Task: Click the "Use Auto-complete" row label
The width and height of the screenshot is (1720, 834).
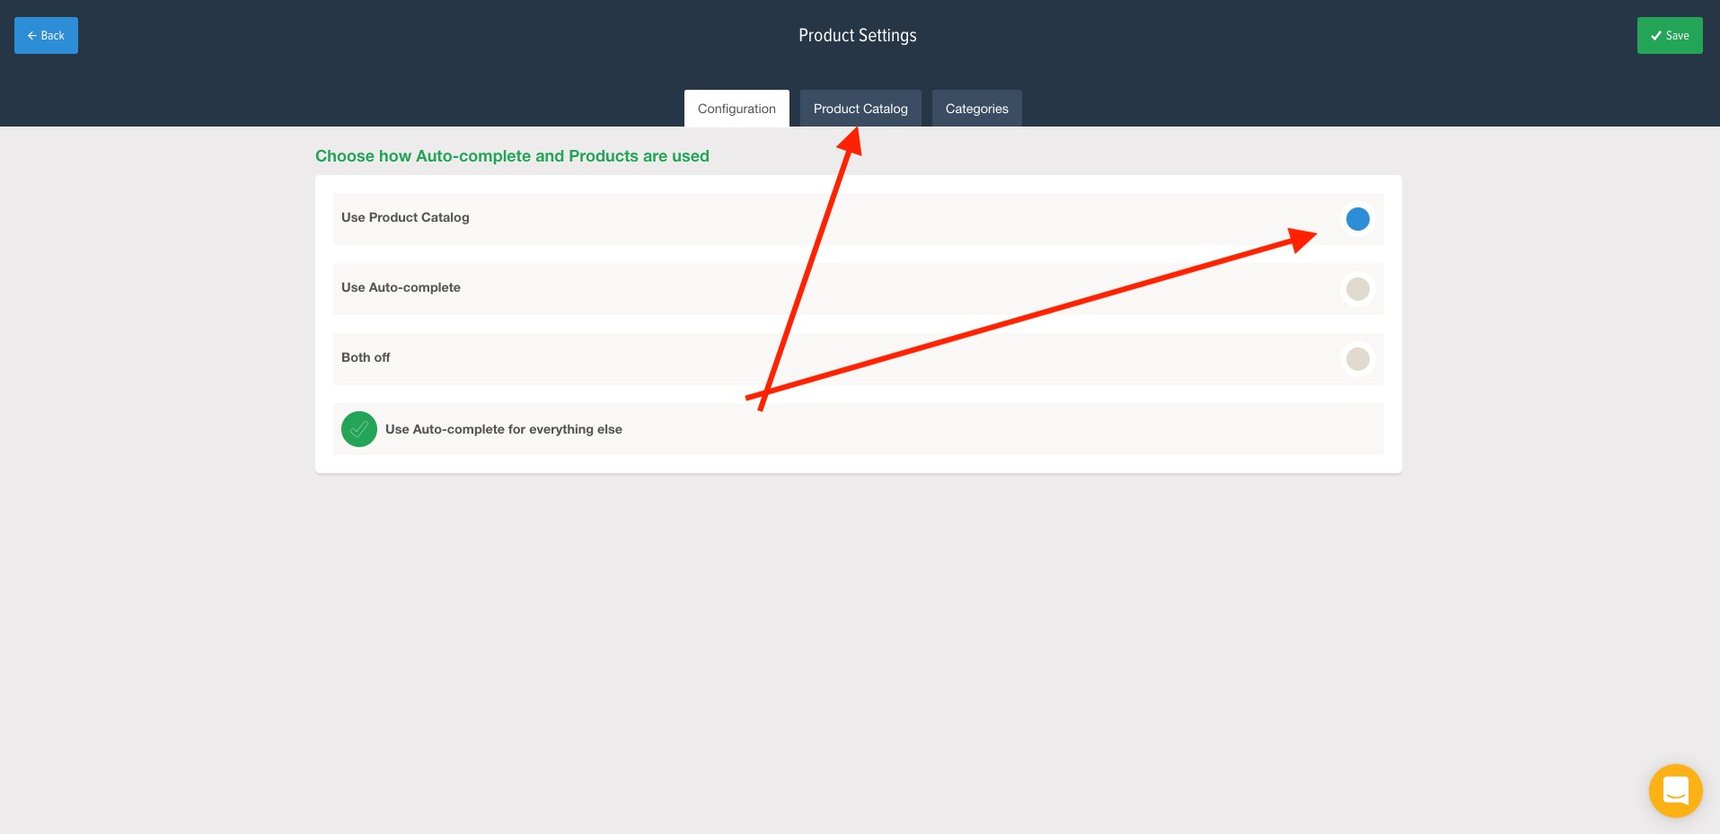Action: coord(401,288)
